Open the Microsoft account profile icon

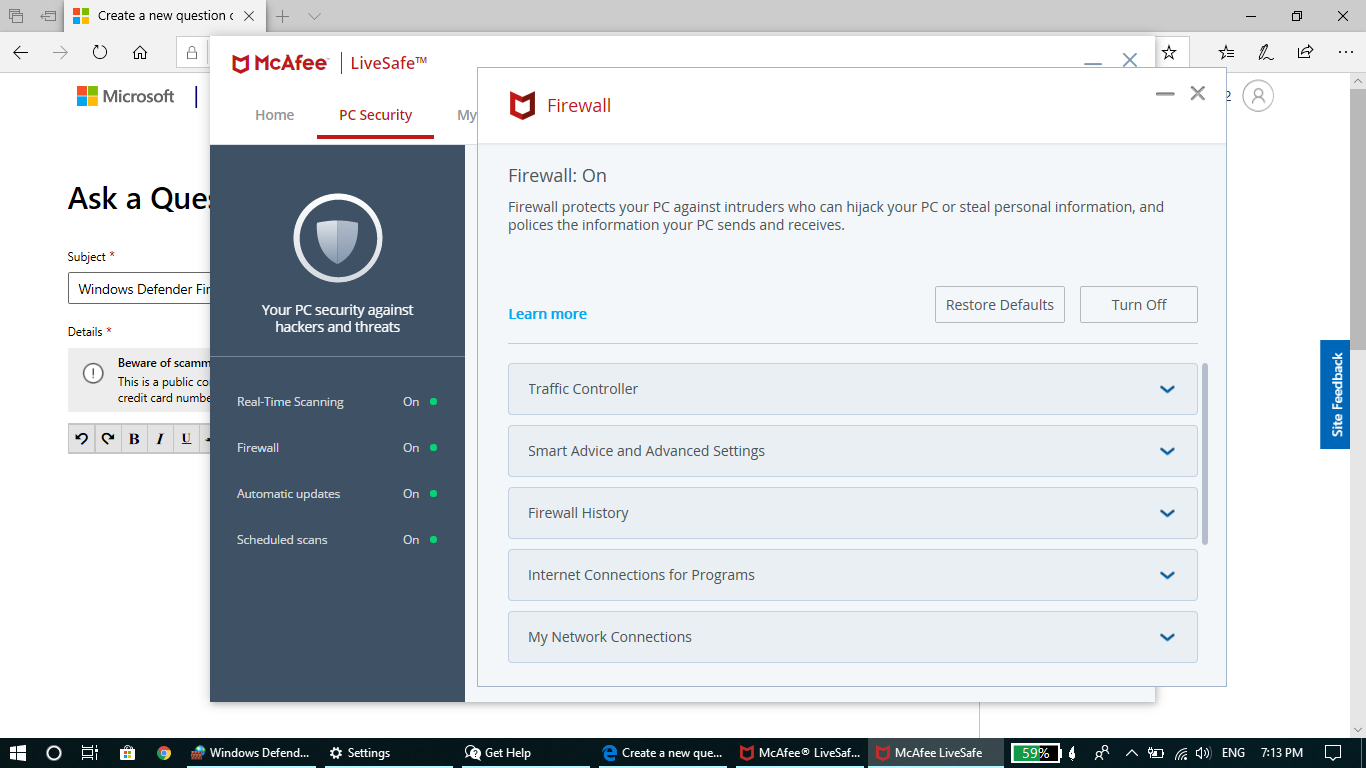(1258, 96)
